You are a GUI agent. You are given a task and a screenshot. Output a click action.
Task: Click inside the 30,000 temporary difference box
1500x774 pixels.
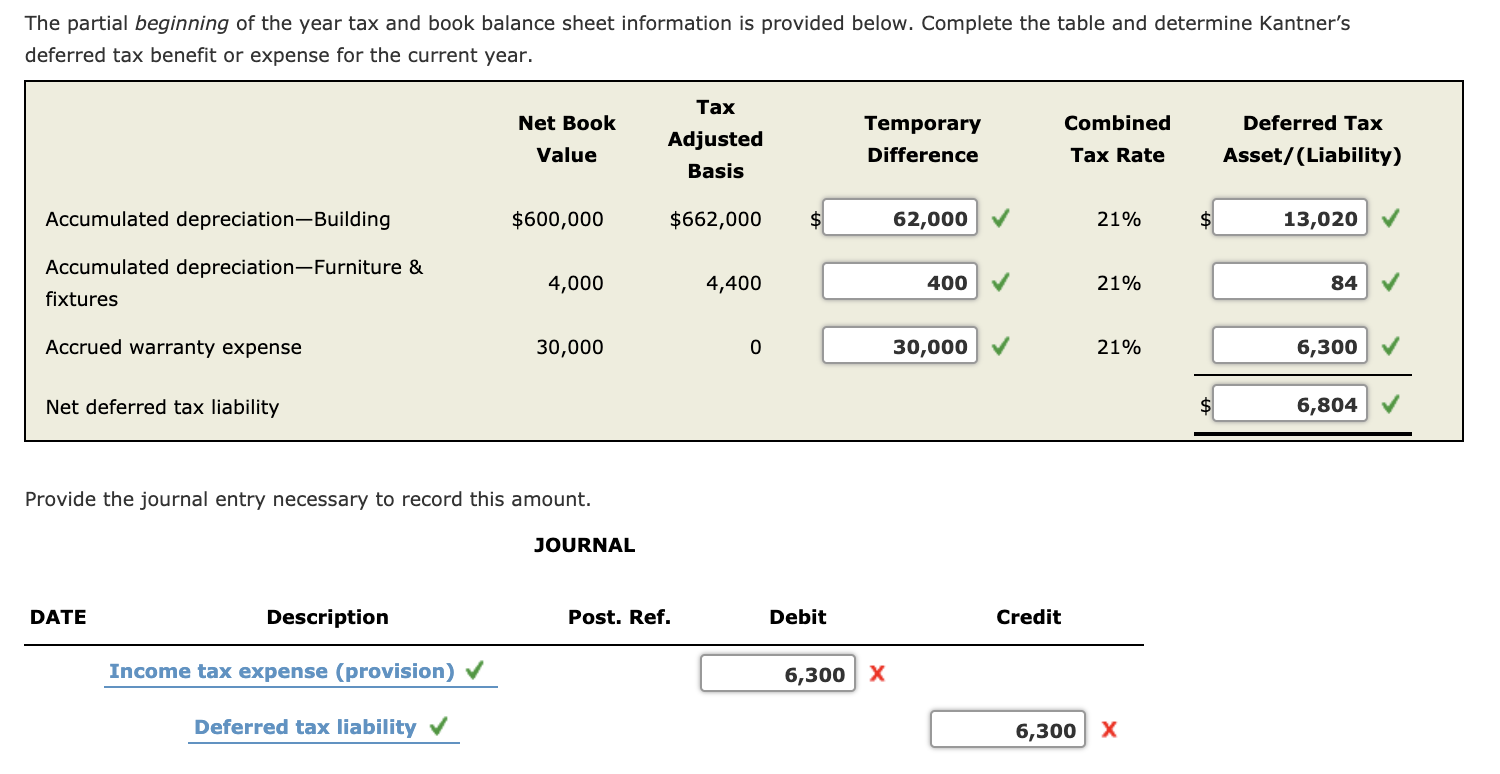[x=900, y=346]
